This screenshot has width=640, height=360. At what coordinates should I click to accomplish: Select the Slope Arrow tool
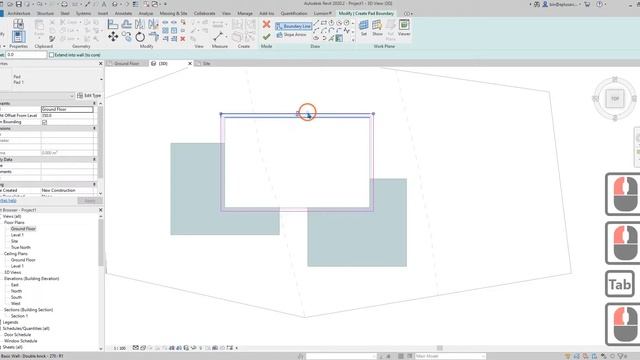coord(291,35)
